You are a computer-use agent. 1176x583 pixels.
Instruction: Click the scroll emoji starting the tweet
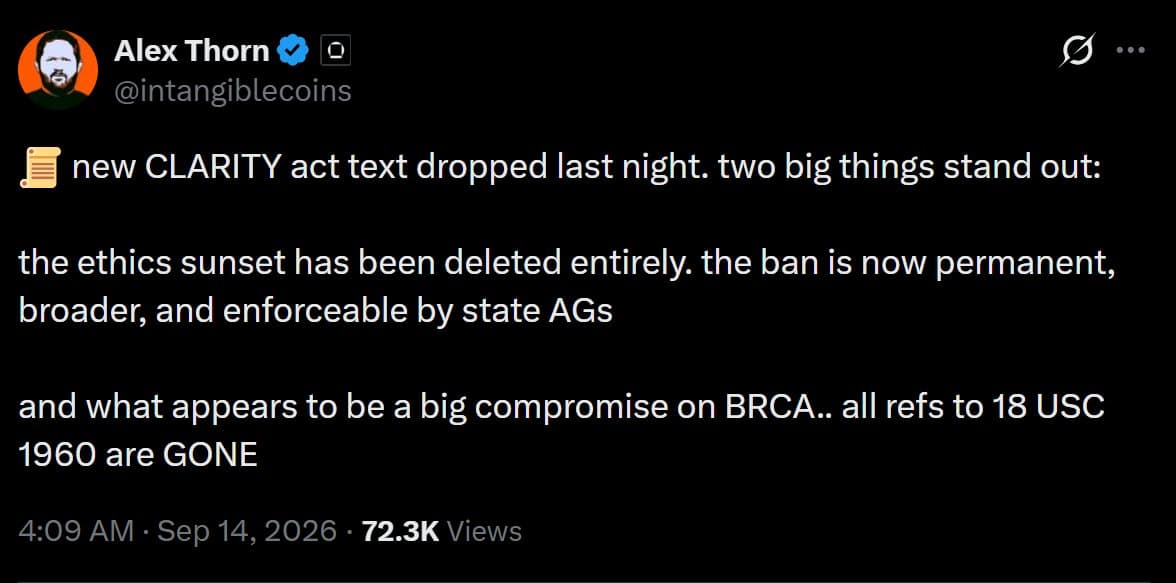click(40, 168)
